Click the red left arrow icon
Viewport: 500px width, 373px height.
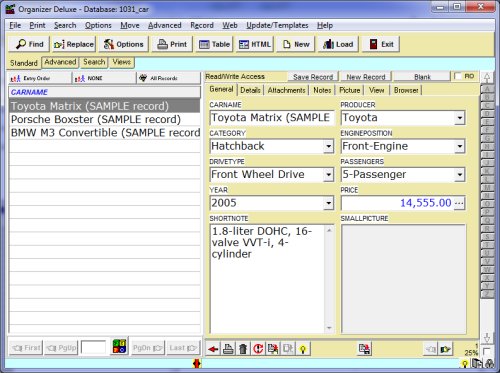[213, 349]
